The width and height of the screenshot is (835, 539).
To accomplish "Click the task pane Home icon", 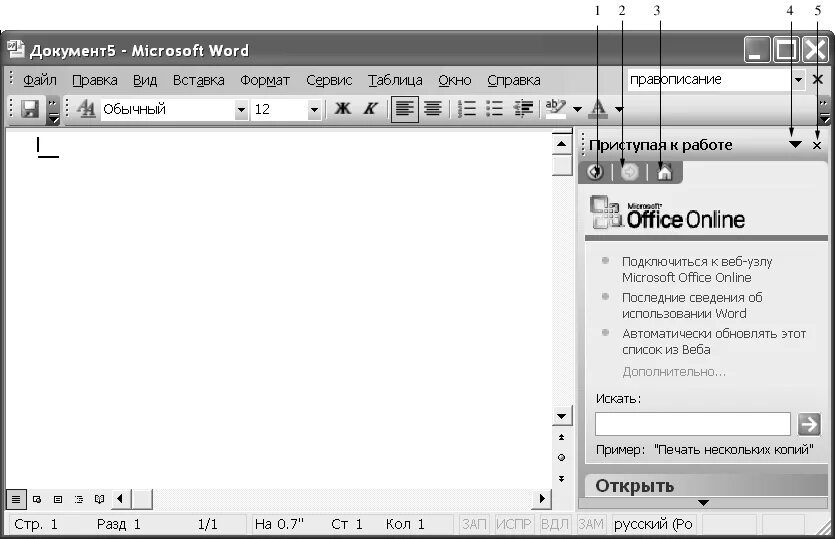I will (x=665, y=172).
